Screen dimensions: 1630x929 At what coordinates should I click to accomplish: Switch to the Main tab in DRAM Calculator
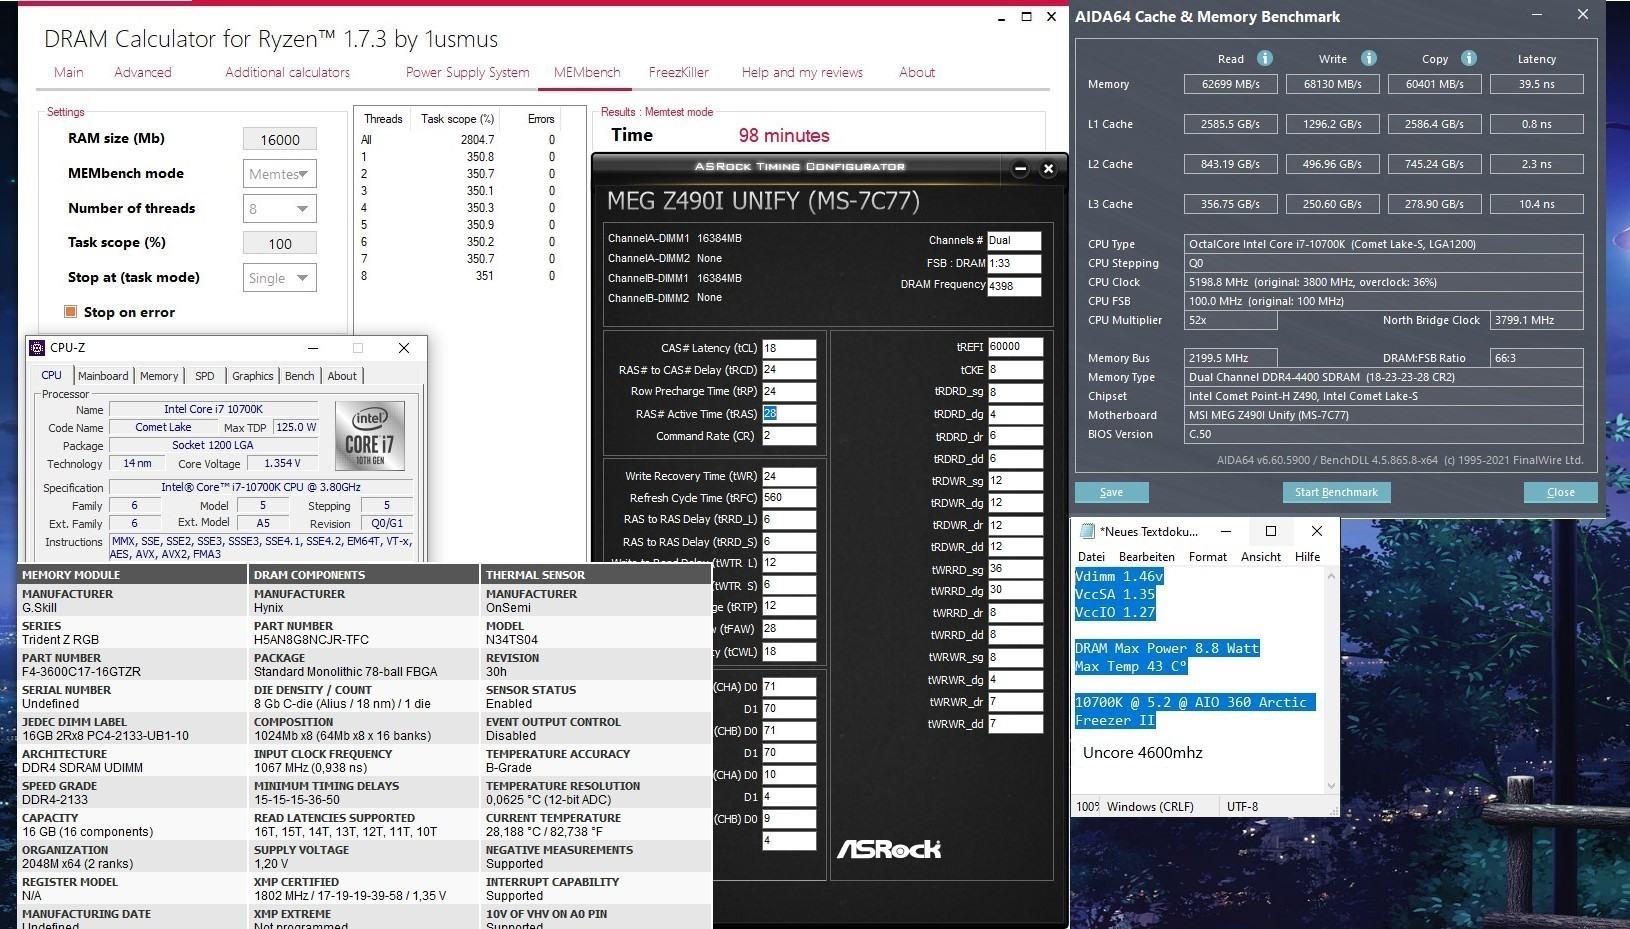point(69,72)
